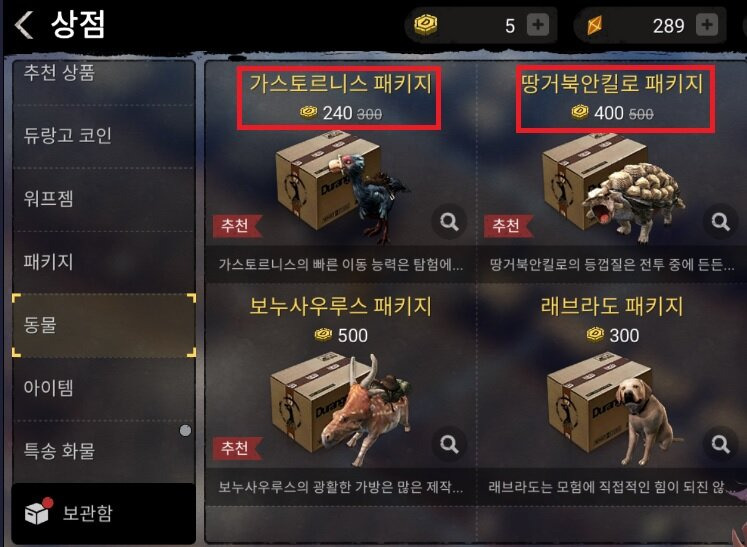The image size is (747, 547).
Task: Preview 땅거북안킬로 패키지 with magnifier icon
Action: pos(720,222)
